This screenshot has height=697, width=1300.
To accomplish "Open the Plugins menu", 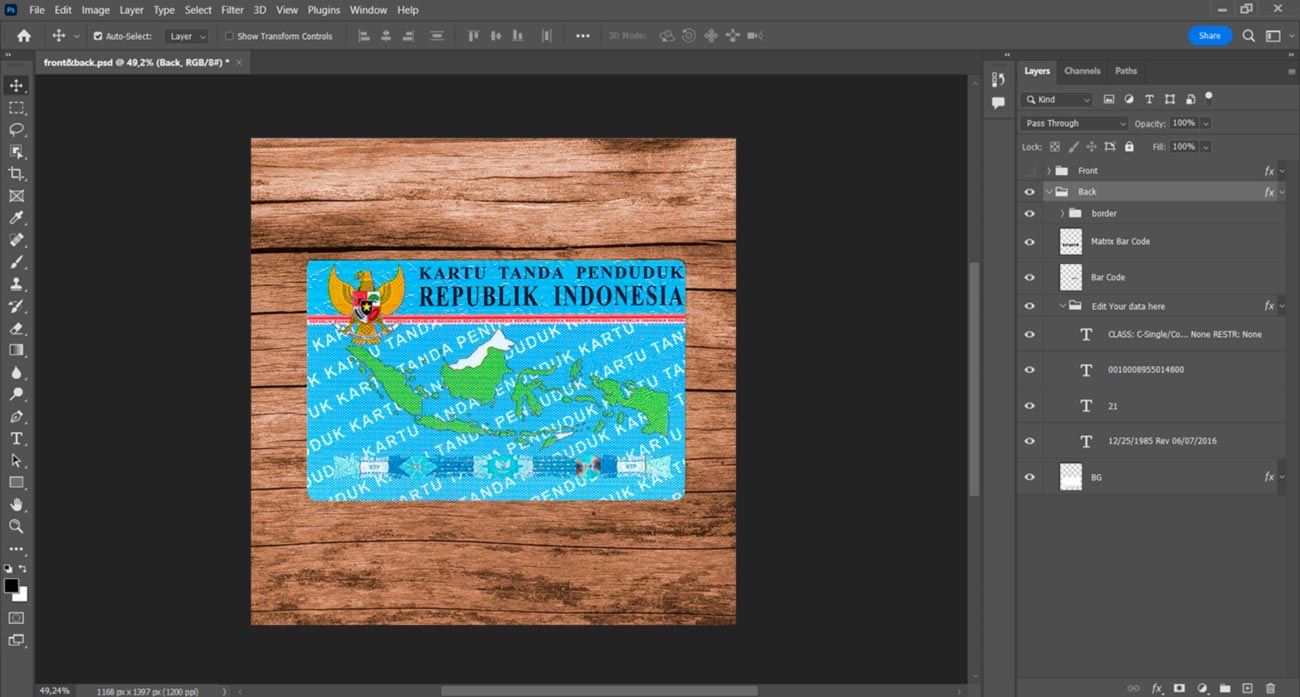I will point(323,10).
